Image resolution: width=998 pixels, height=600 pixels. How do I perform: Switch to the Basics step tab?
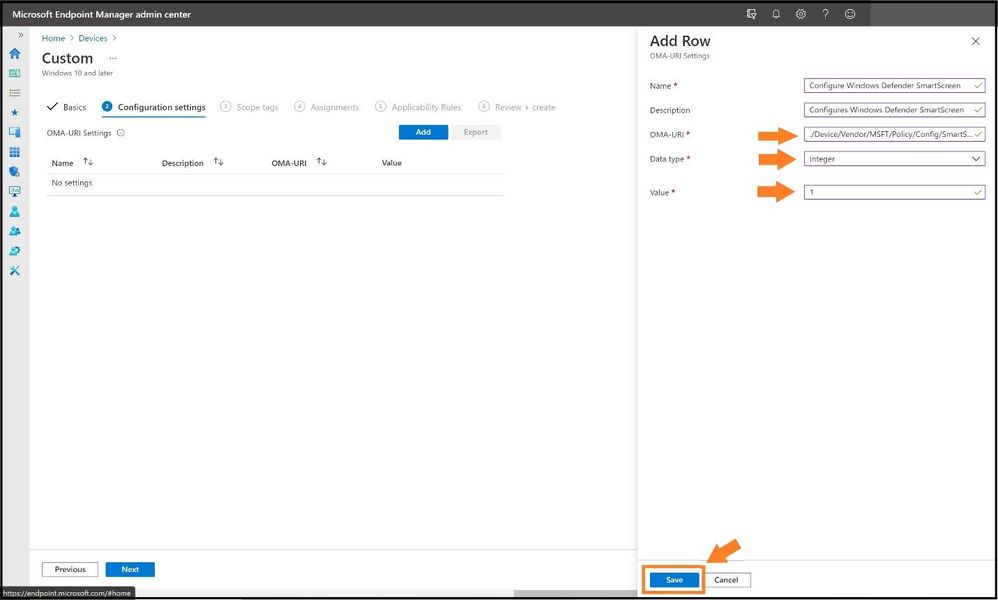[66, 107]
